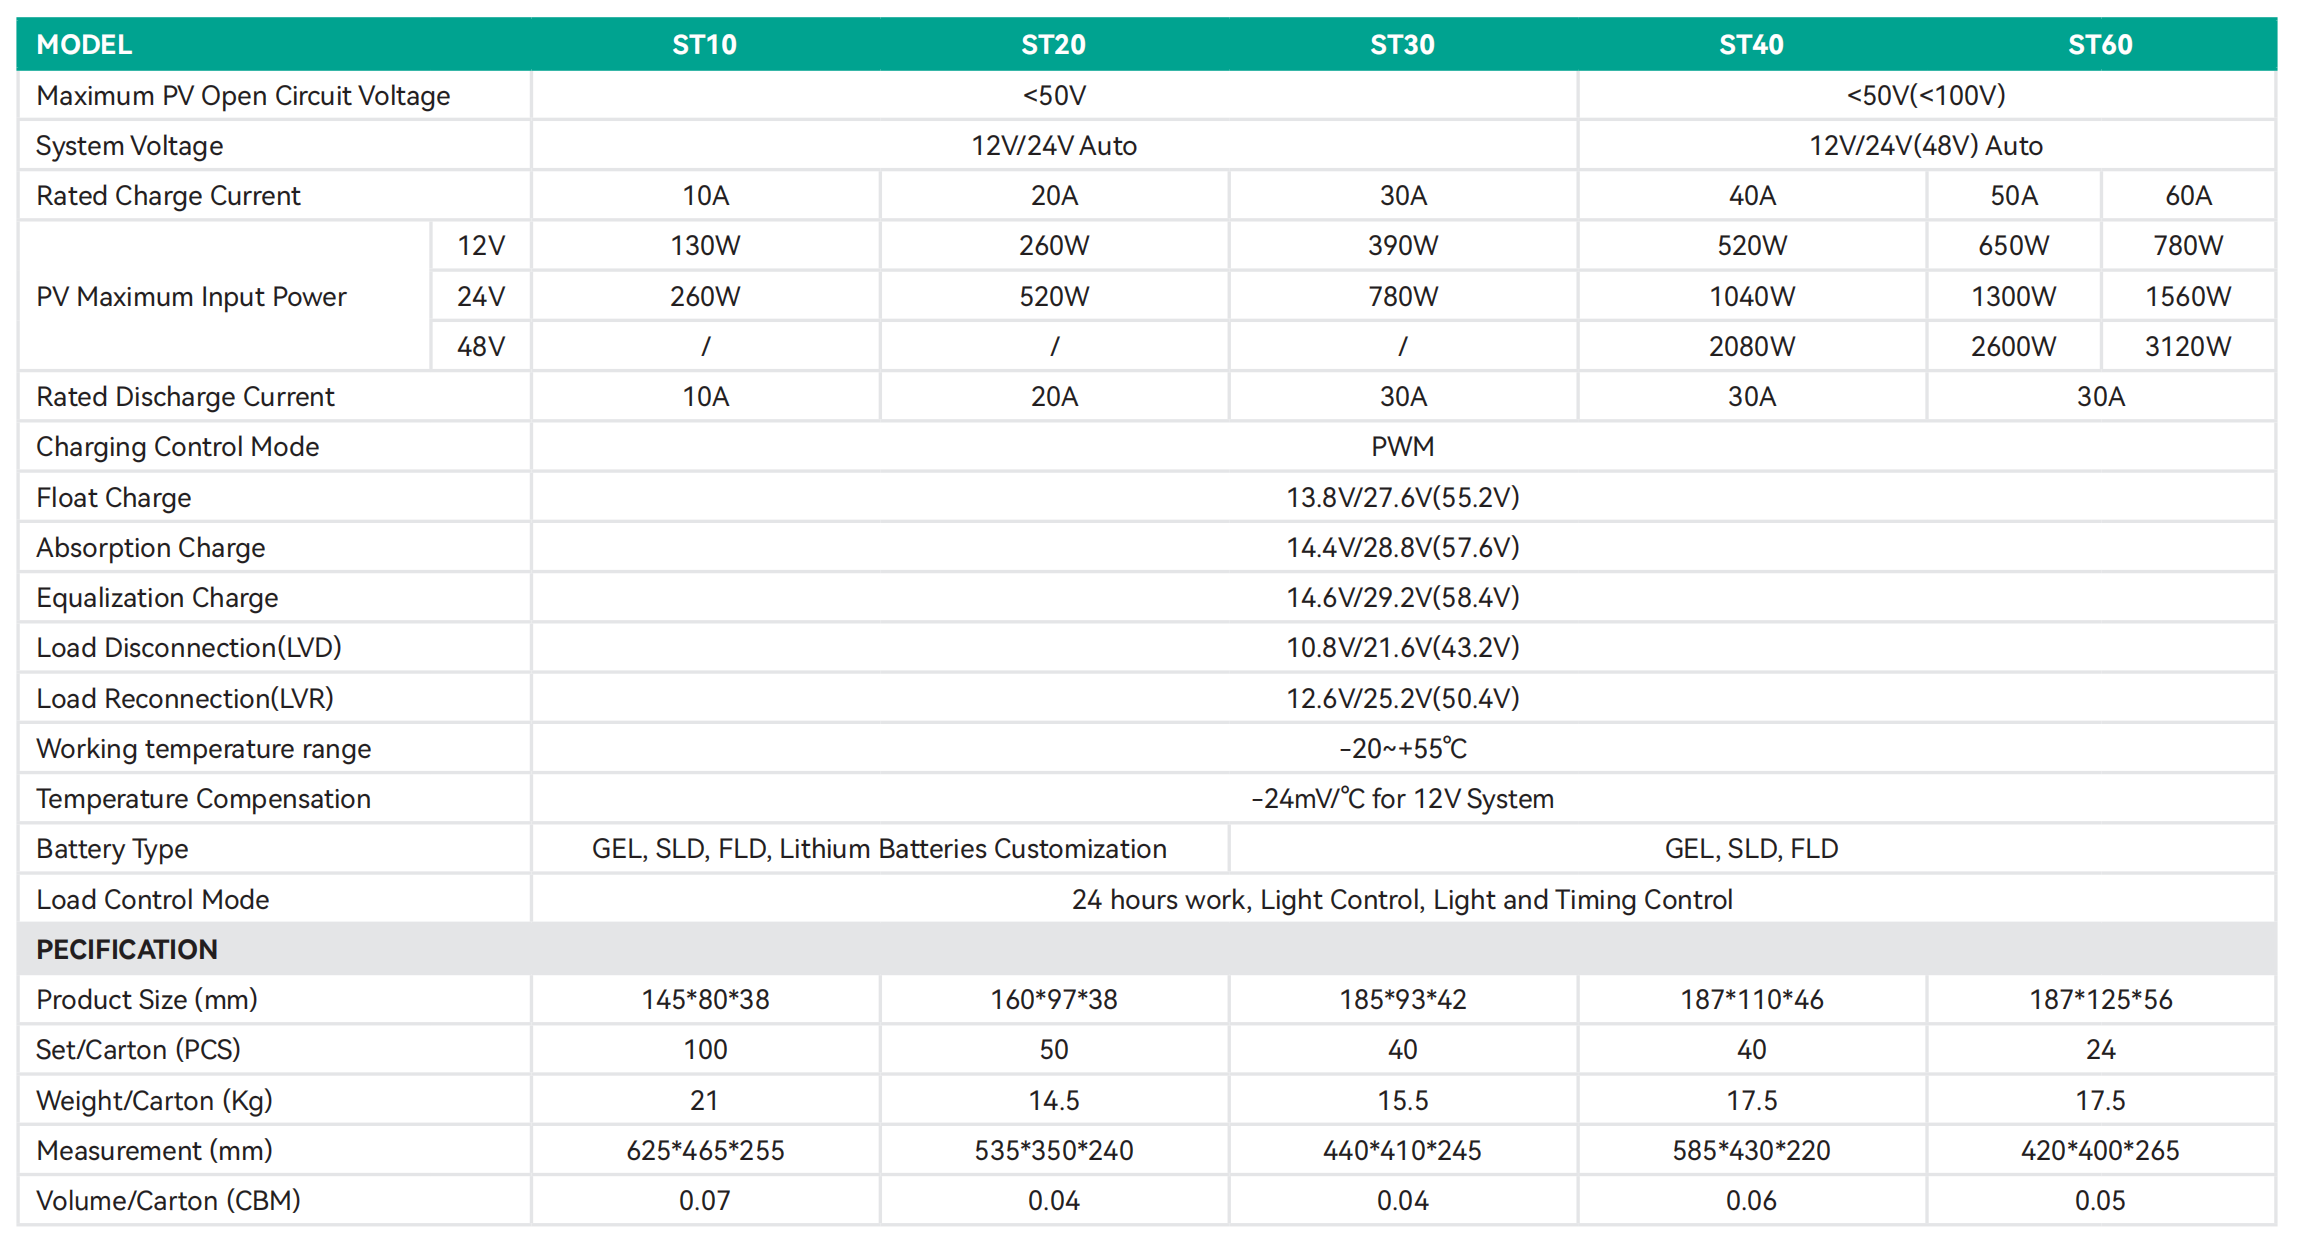Click the ST40 column header
Screen dimensions: 2300x1246
point(1751,45)
